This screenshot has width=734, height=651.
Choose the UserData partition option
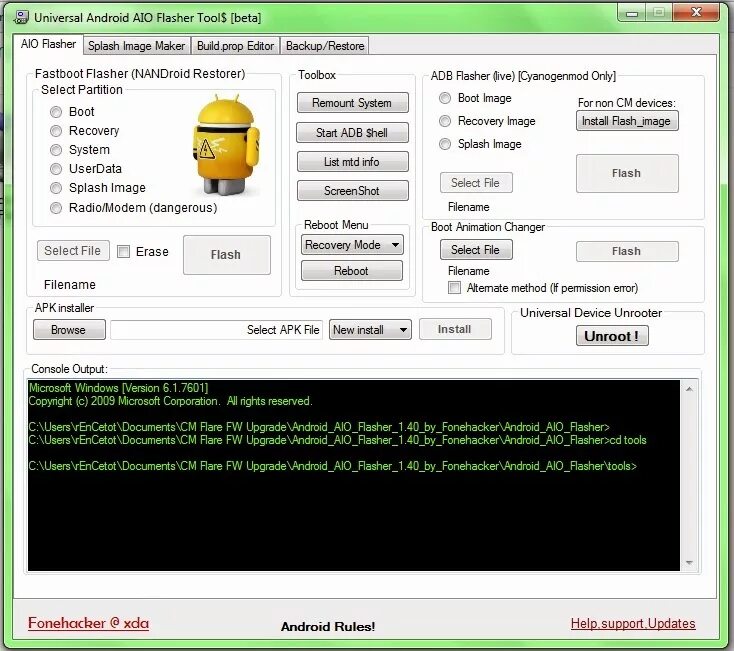(x=56, y=169)
